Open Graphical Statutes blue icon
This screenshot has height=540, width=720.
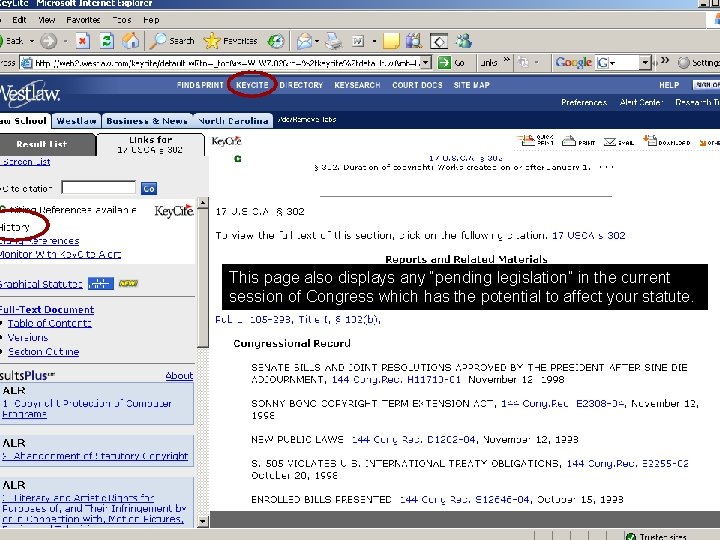101,283
